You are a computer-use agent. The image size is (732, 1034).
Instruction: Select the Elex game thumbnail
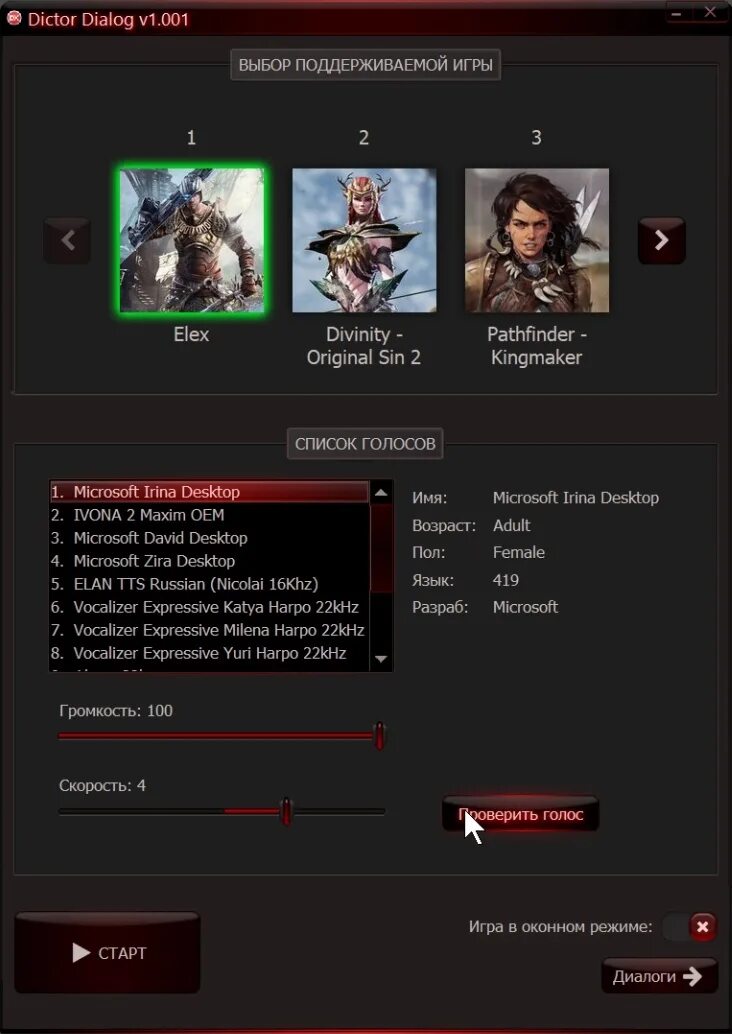coord(191,240)
